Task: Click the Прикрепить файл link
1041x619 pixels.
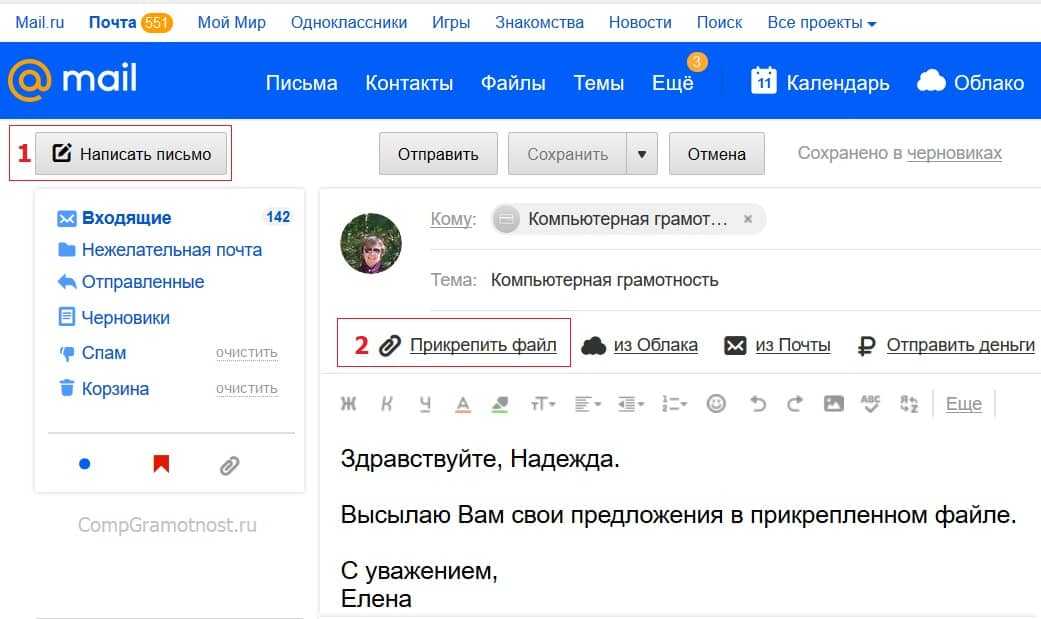Action: point(483,345)
